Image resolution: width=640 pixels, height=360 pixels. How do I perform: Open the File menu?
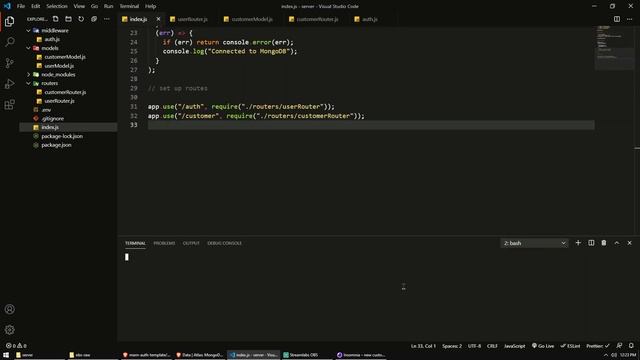pos(21,6)
